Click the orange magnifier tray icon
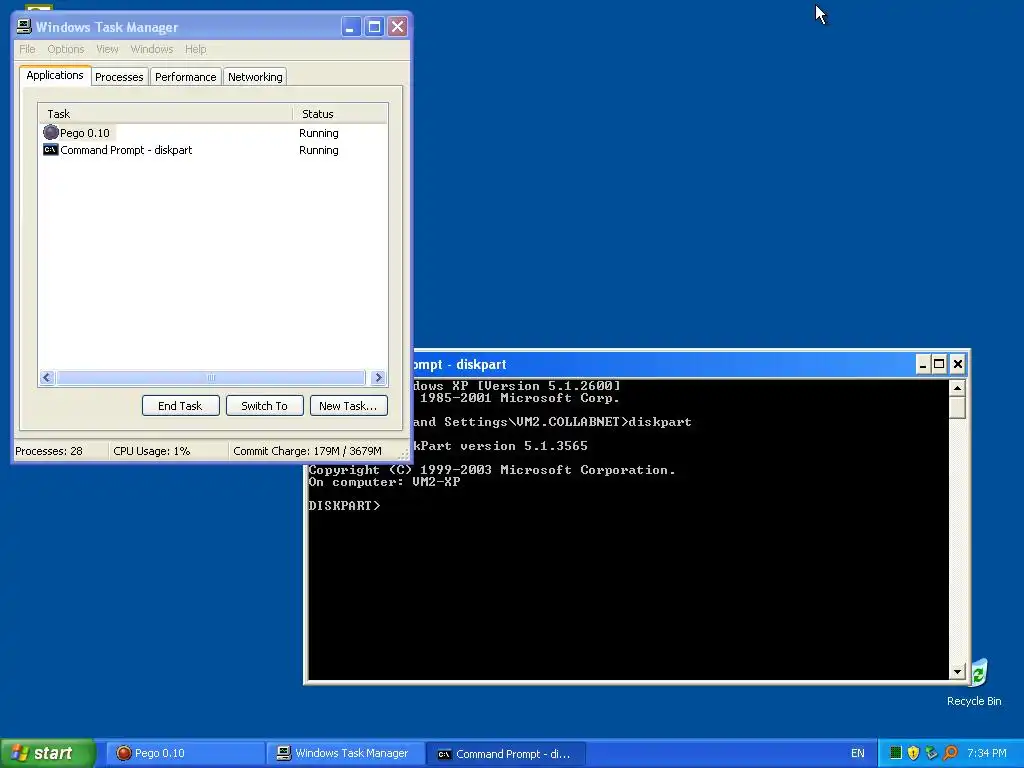This screenshot has width=1024, height=768. coord(950,753)
